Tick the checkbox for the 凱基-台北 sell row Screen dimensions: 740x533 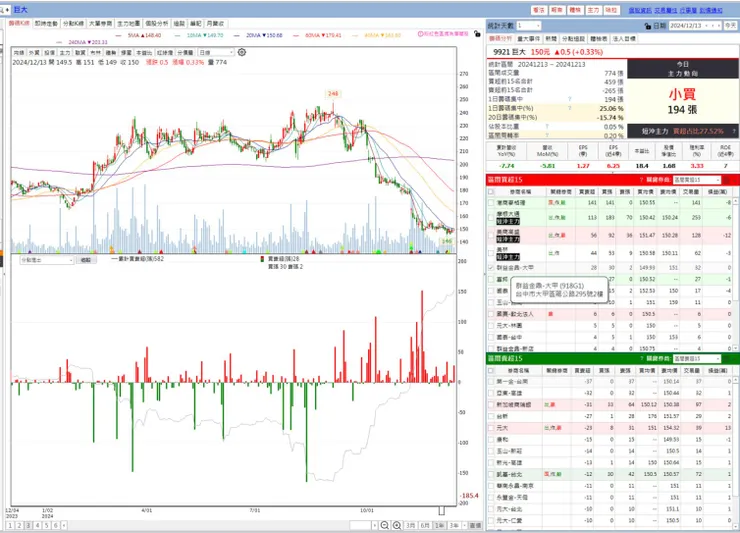pos(491,474)
